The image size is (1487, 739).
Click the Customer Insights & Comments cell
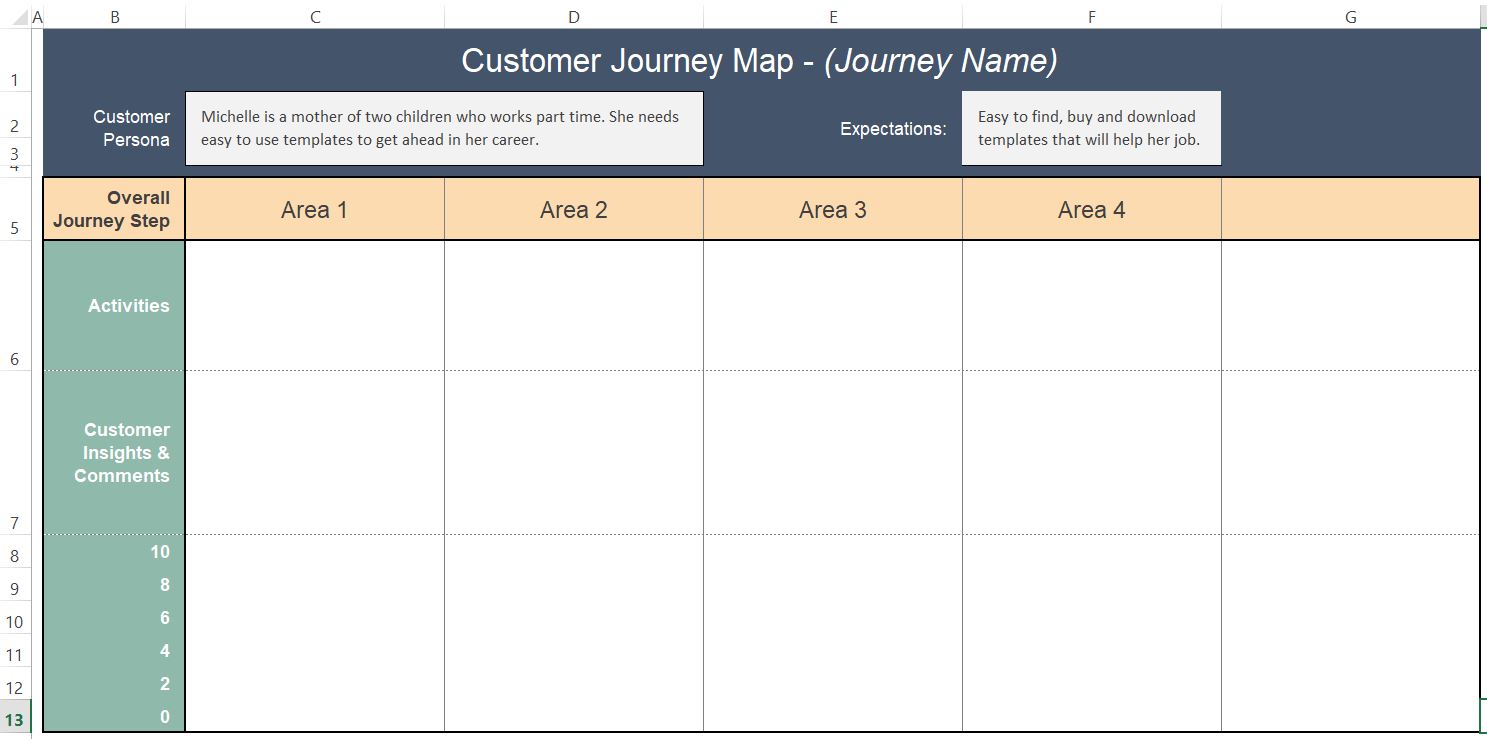114,453
